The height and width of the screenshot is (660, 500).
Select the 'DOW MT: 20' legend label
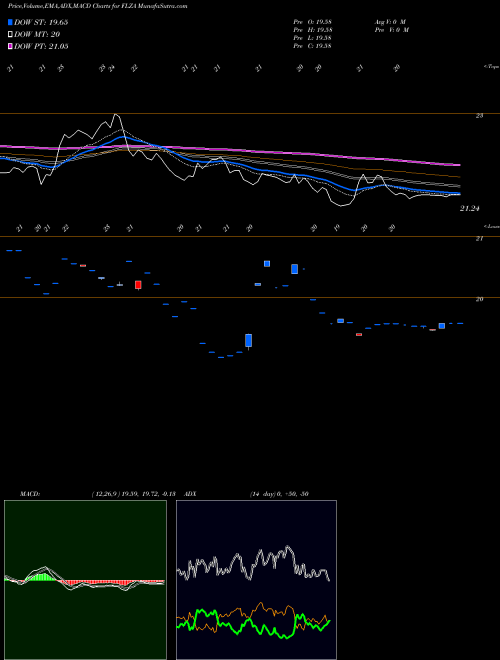pos(37,35)
